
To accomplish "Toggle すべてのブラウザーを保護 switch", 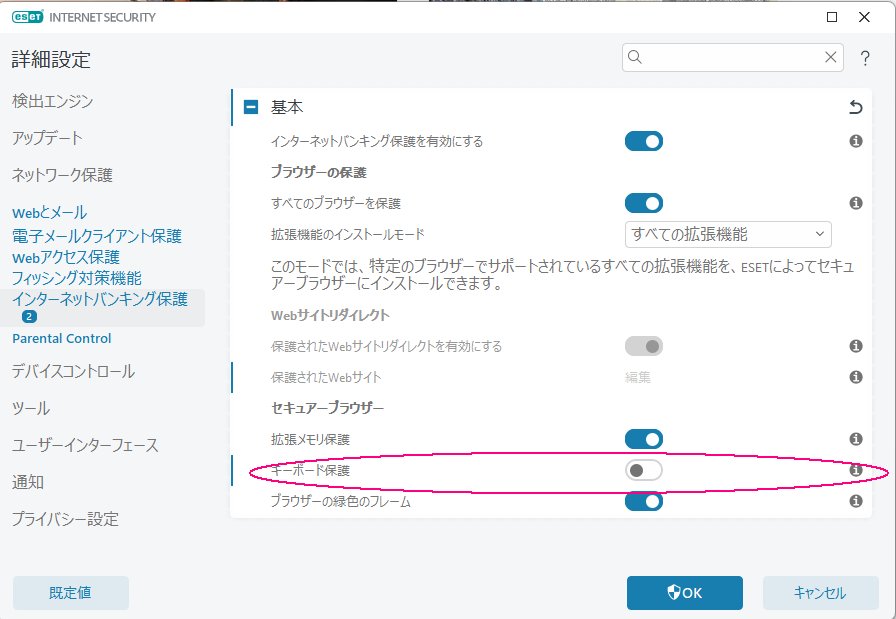I will pyautogui.click(x=643, y=203).
